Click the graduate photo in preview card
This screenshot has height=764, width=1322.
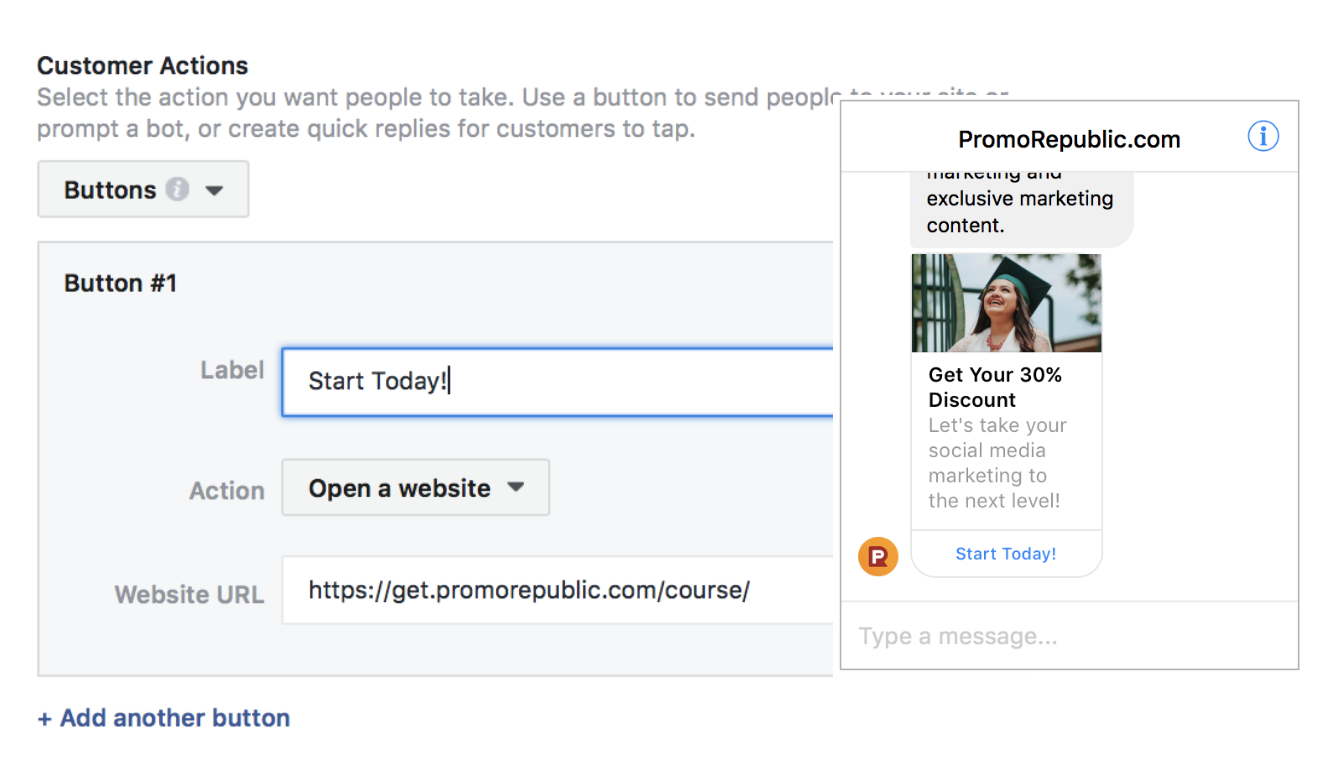tap(1006, 302)
